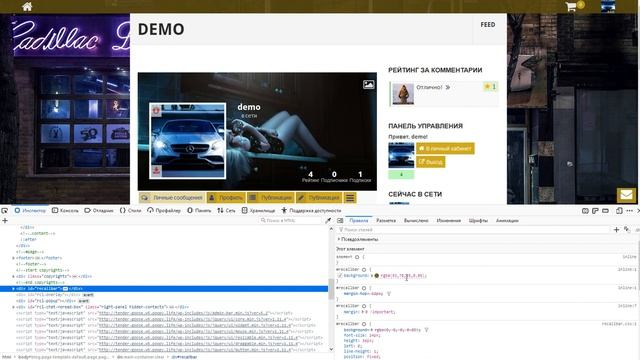The image size is (640, 360).
Task: Click the commenter avatar in comments rating
Action: tap(403, 94)
